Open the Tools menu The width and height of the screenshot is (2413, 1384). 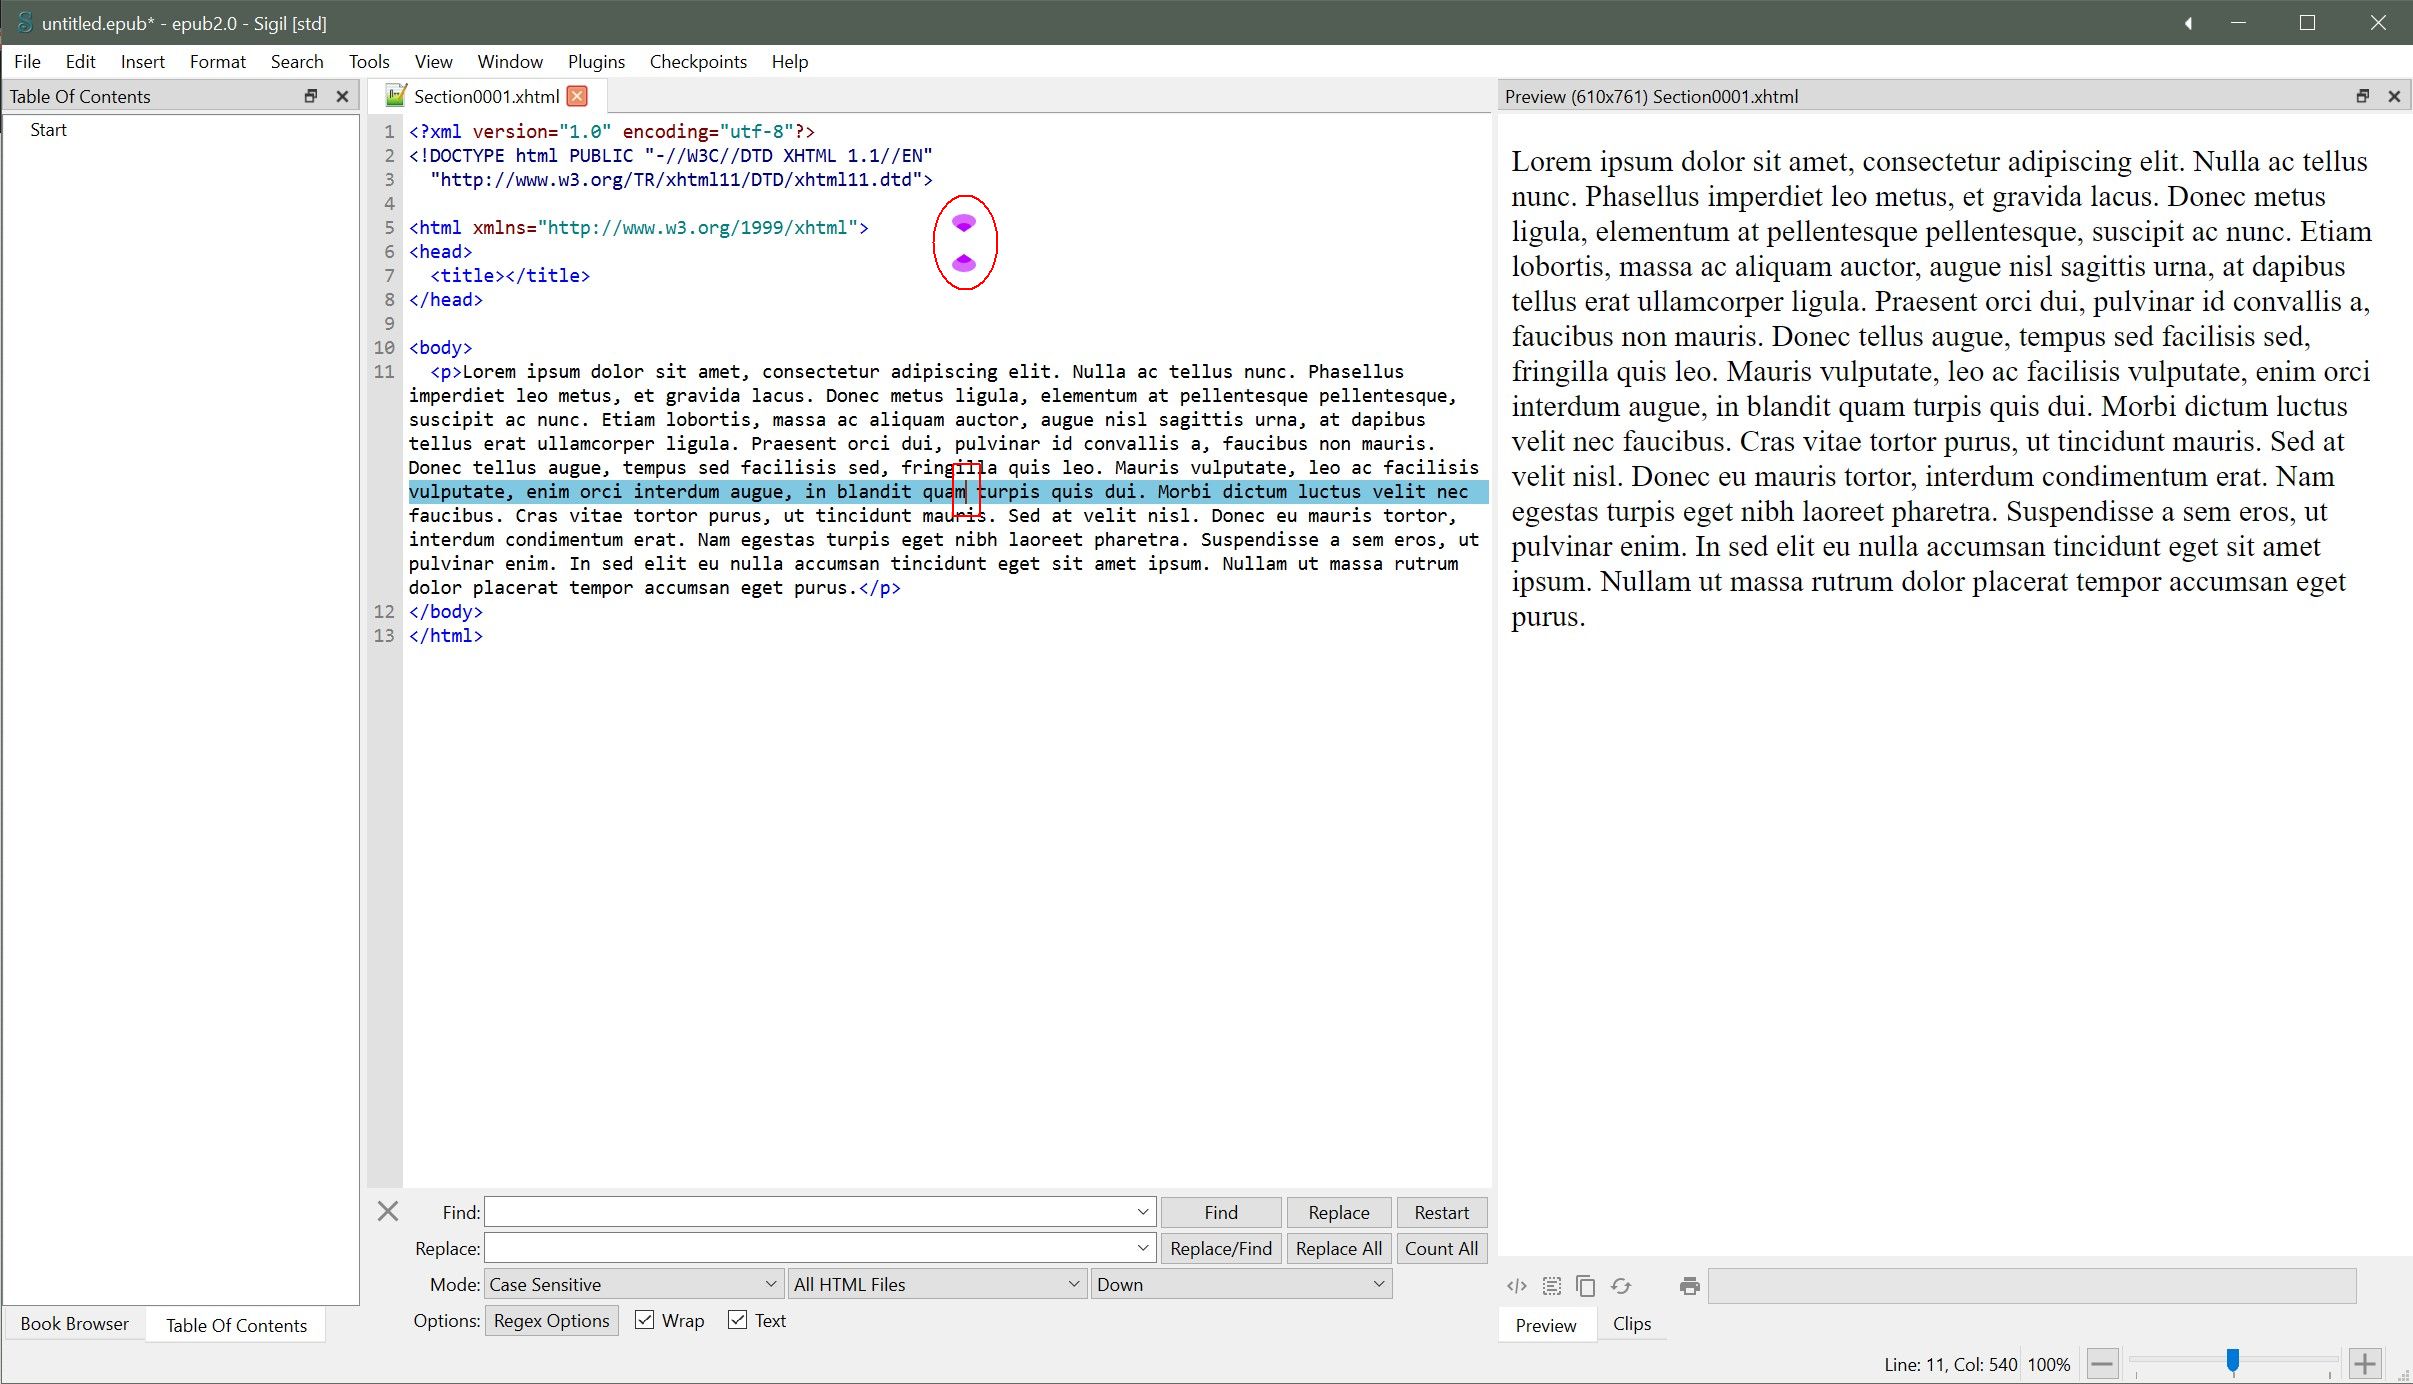pyautogui.click(x=369, y=61)
